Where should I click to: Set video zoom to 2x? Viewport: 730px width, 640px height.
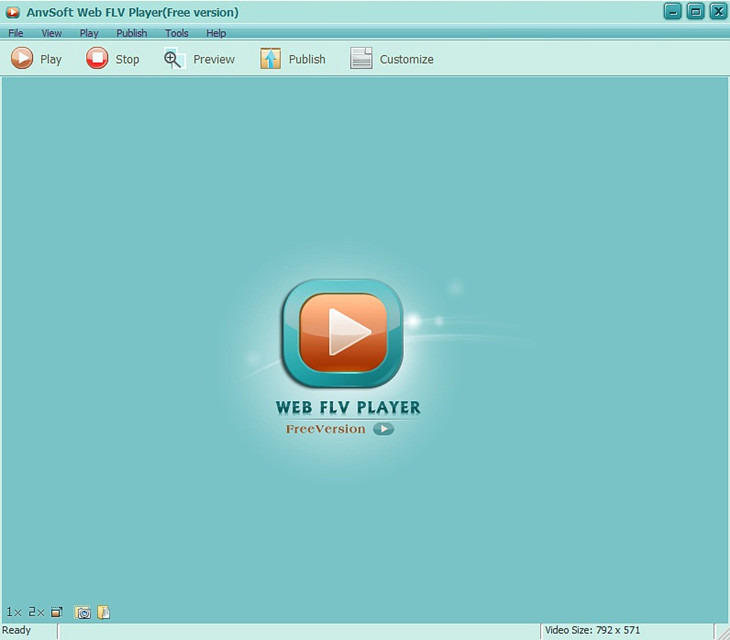36,612
